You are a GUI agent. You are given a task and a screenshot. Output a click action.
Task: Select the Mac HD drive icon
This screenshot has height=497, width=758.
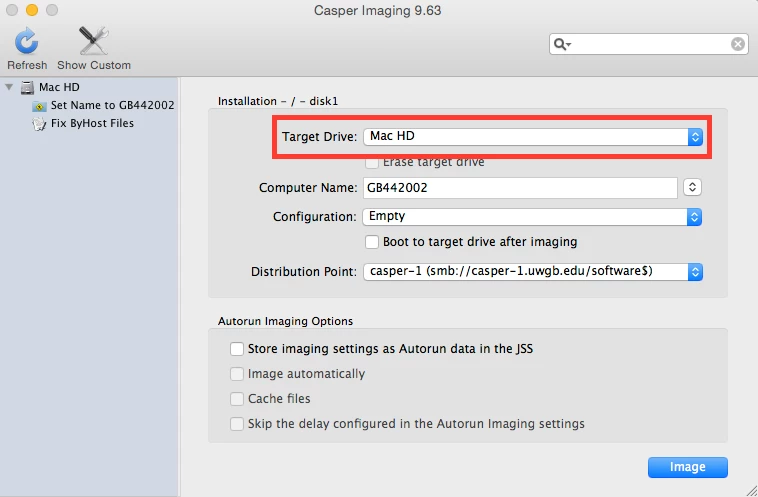(x=27, y=88)
